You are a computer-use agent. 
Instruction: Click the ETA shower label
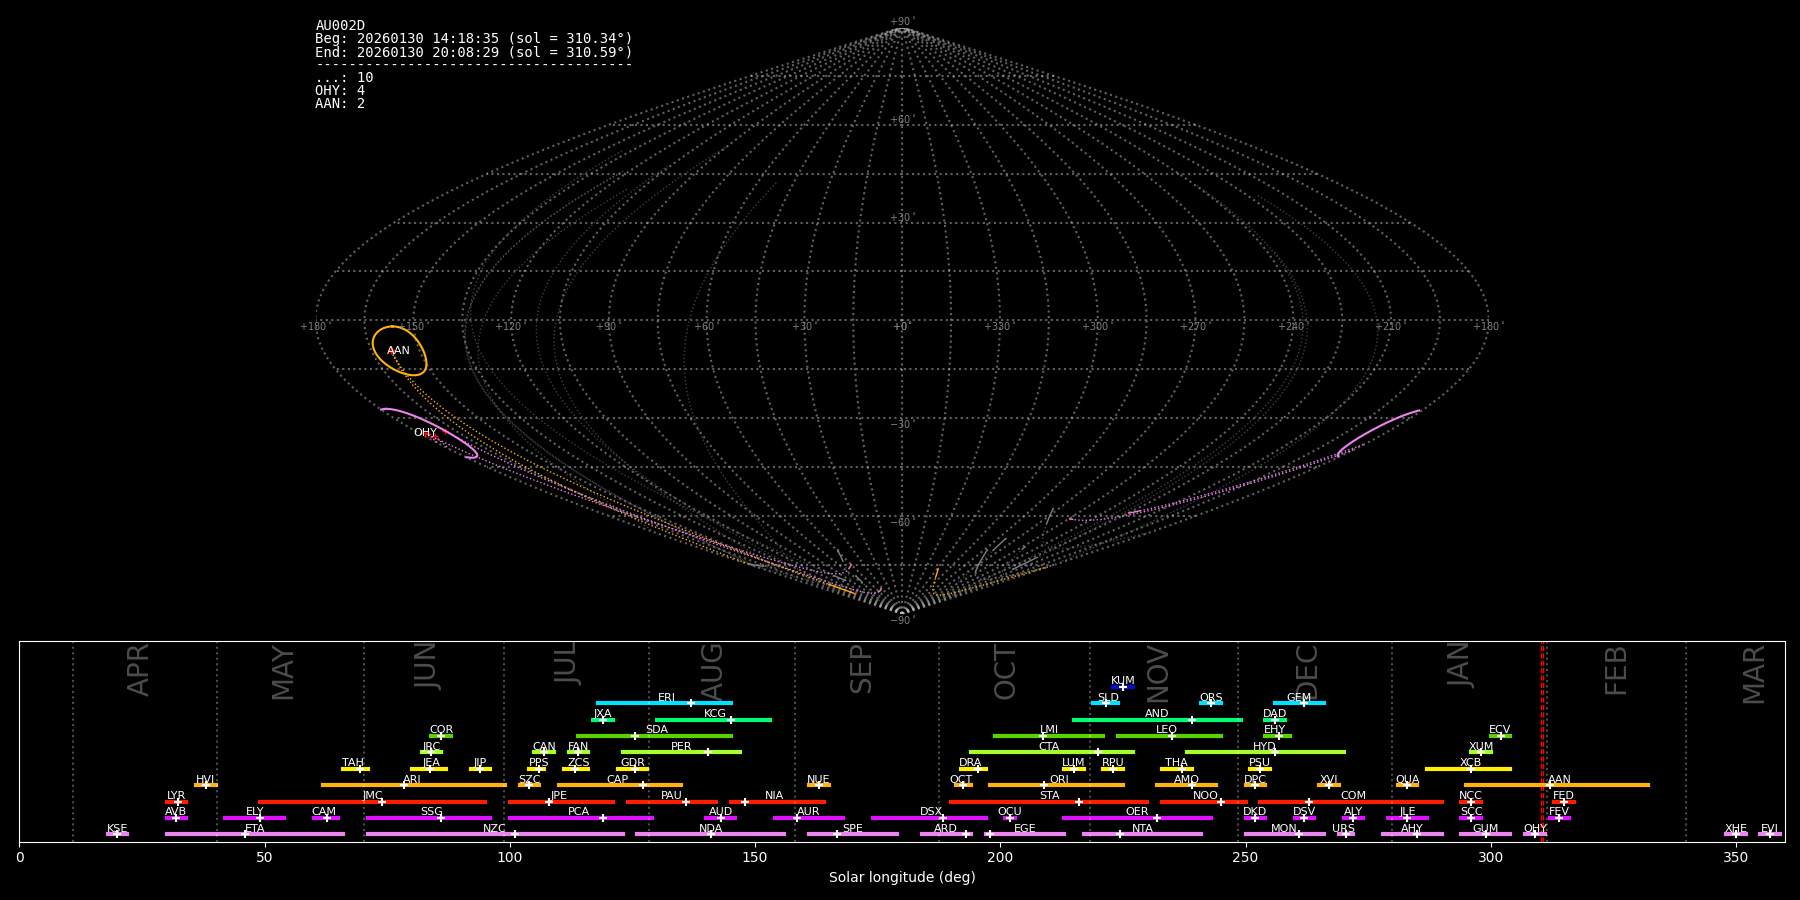click(255, 829)
